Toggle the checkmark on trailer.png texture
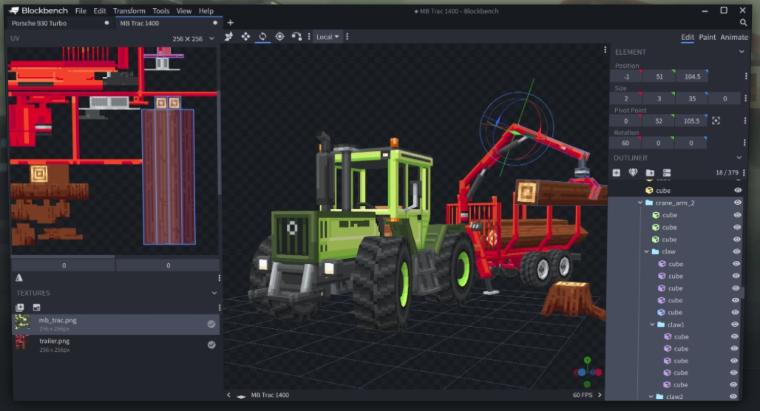This screenshot has width=760, height=411. [211, 344]
